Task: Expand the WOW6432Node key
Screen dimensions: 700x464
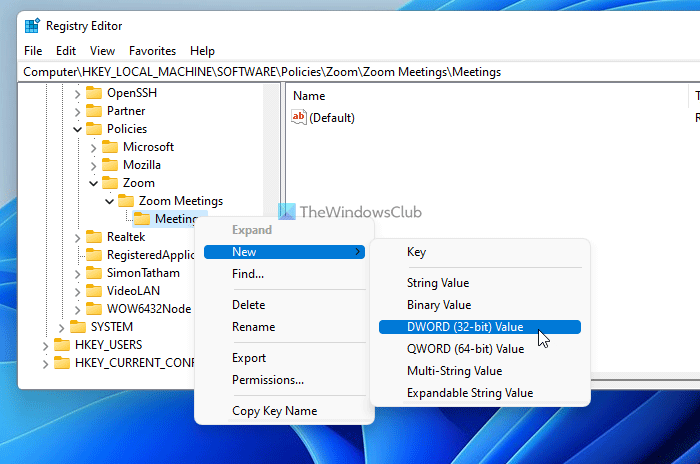Action: (77, 309)
